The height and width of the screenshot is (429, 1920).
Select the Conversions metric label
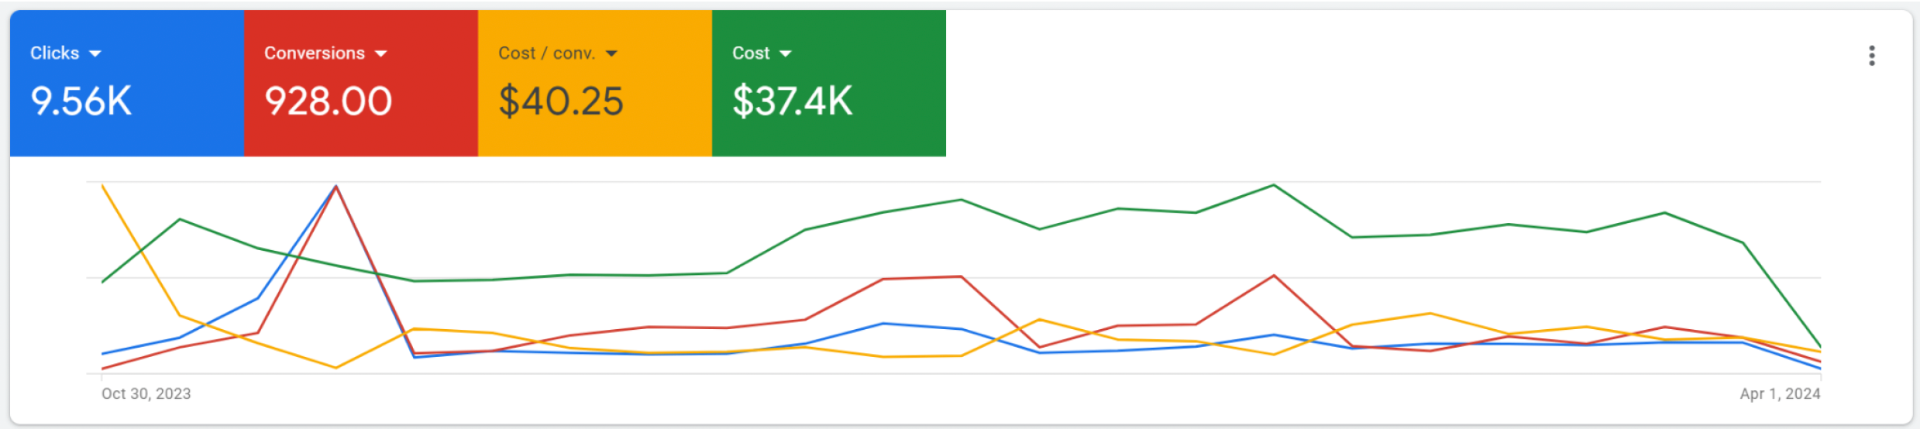pyautogui.click(x=314, y=53)
